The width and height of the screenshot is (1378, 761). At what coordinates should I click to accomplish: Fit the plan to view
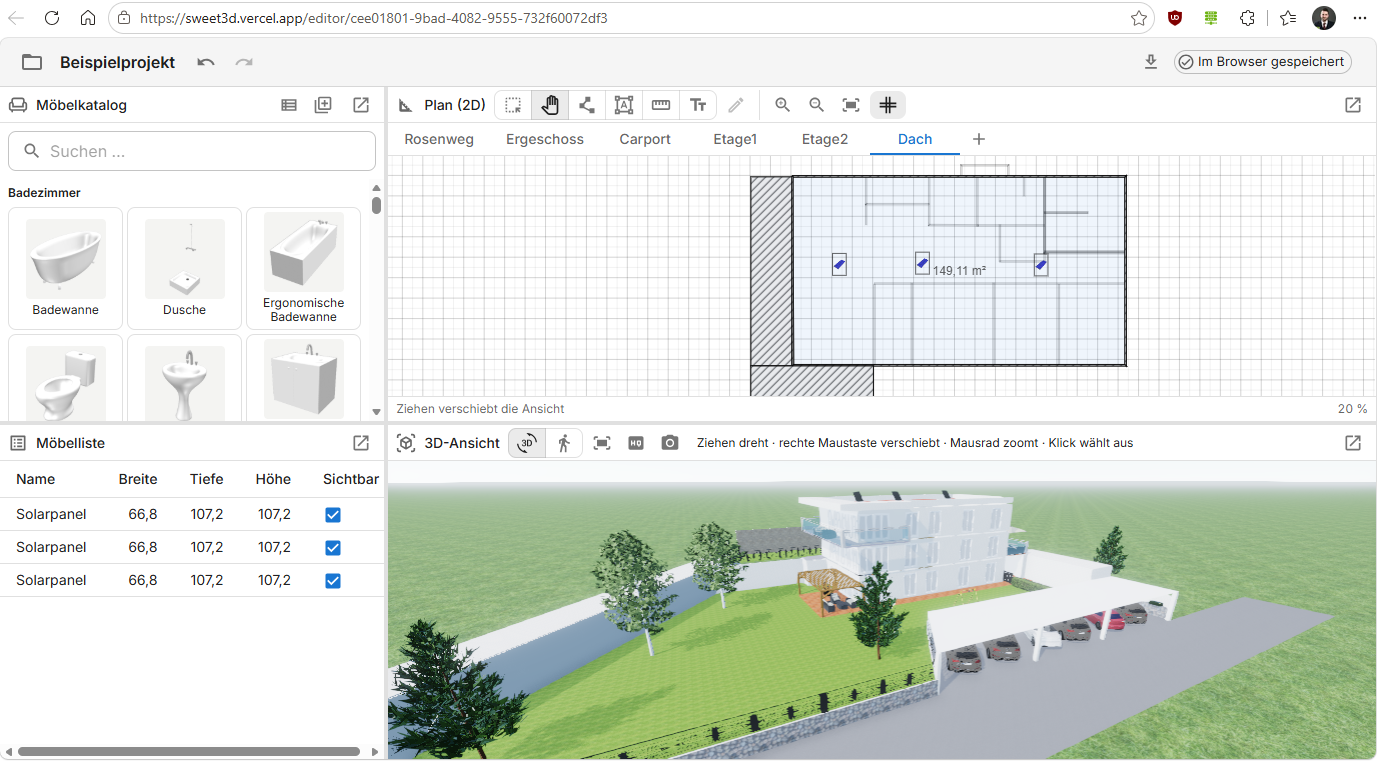(851, 105)
